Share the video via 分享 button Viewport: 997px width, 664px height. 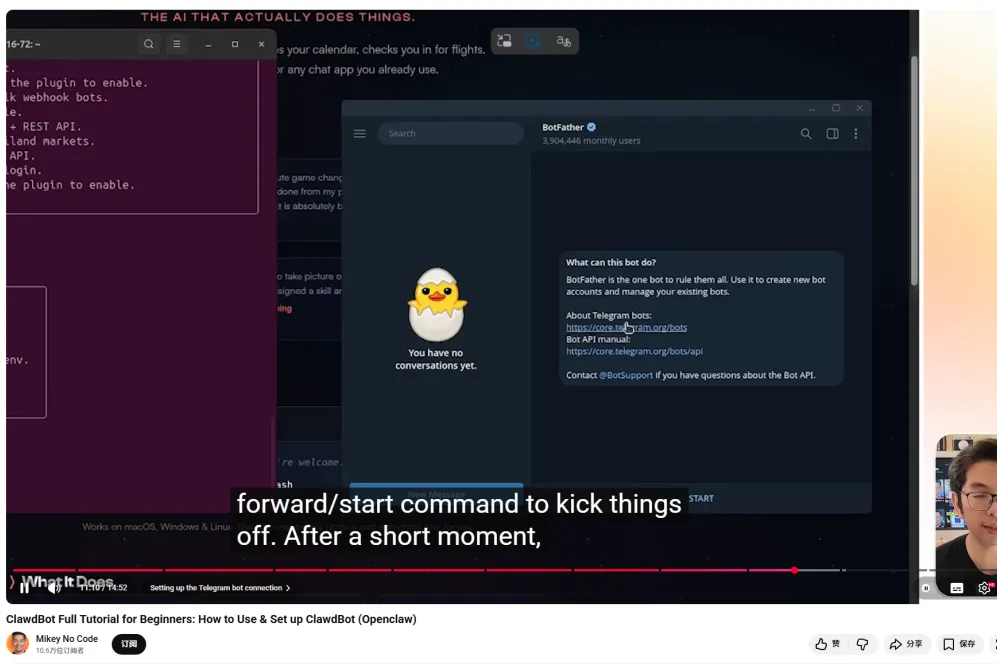906,644
